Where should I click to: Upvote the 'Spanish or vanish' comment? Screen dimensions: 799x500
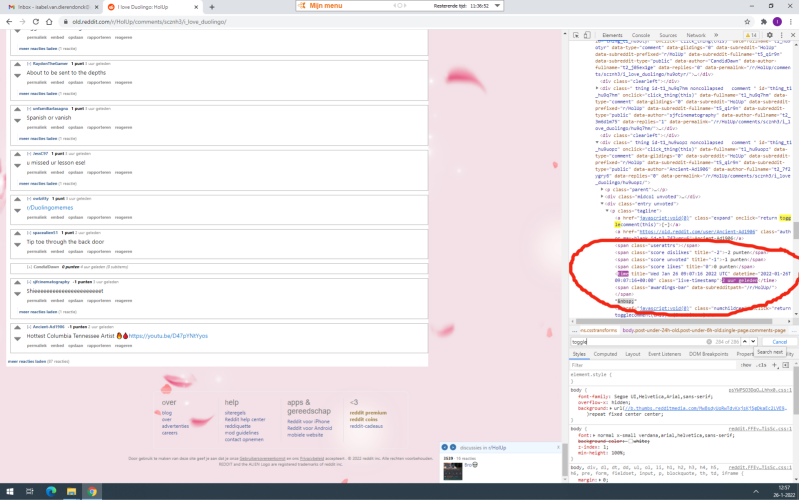coord(17,110)
